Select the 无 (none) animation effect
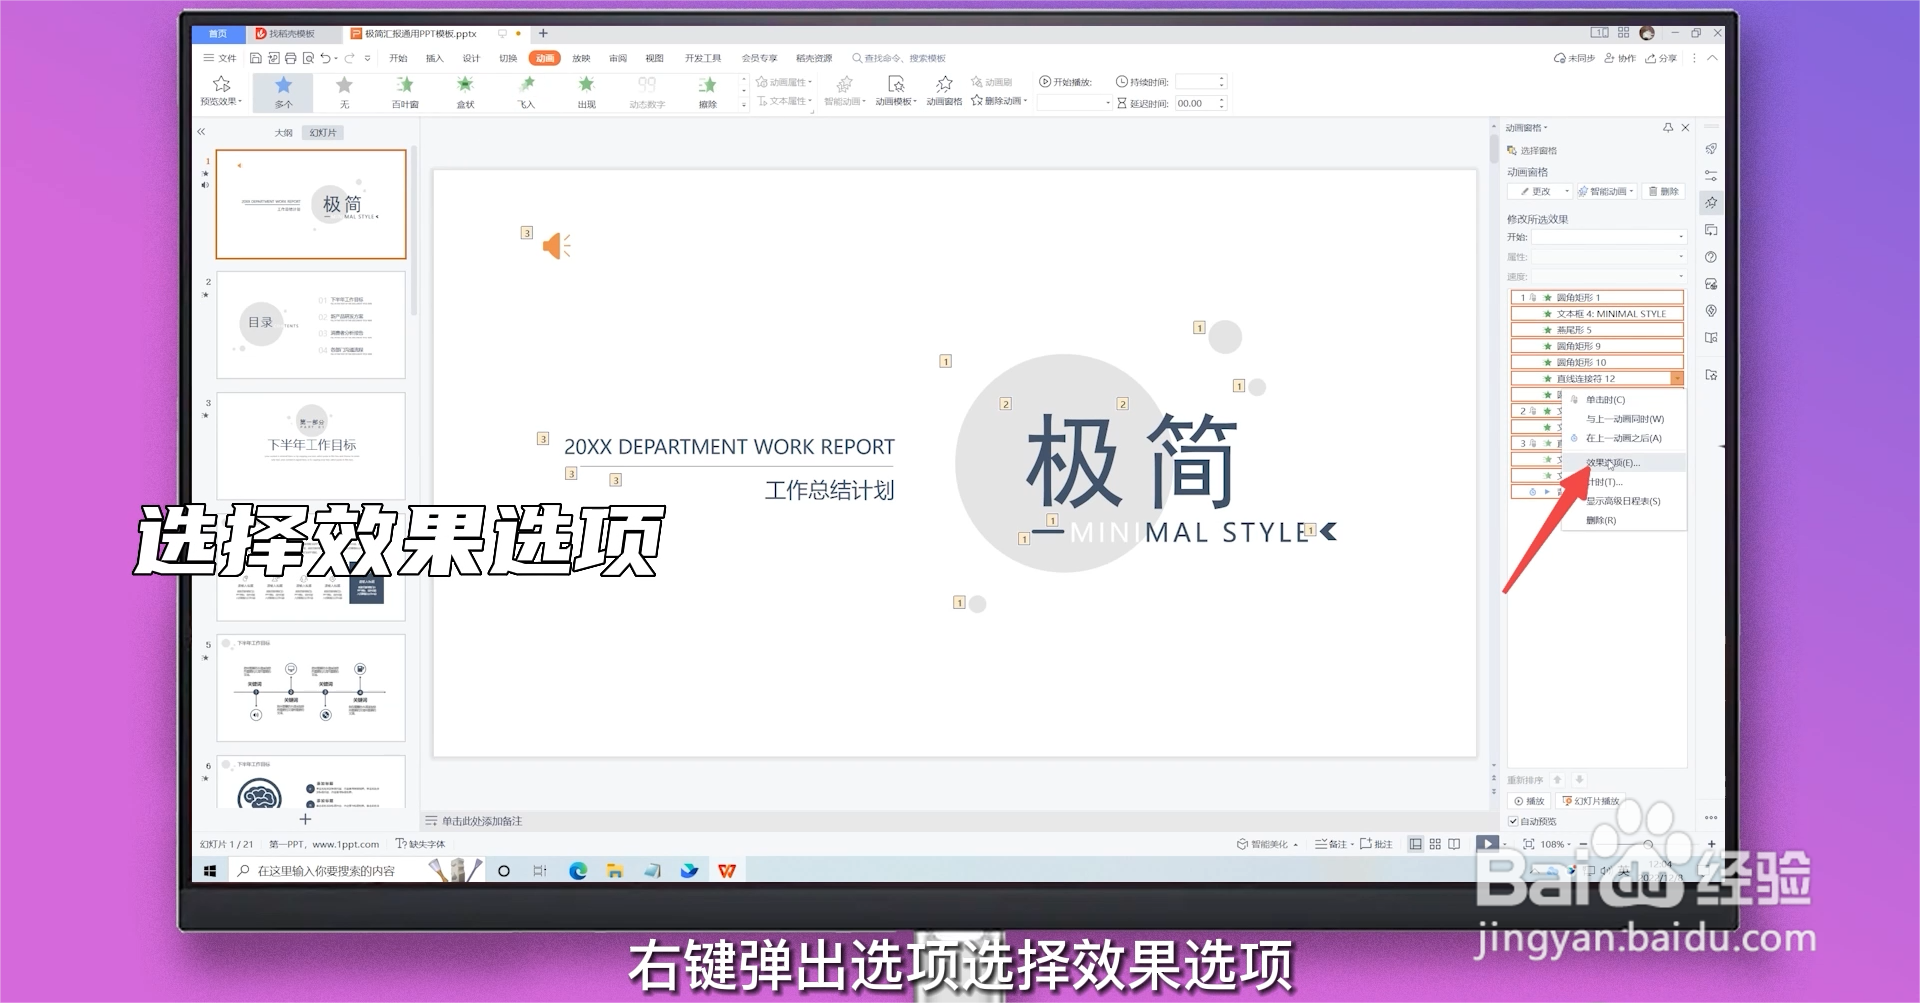Screen dimensions: 1920x1003 click(344, 92)
